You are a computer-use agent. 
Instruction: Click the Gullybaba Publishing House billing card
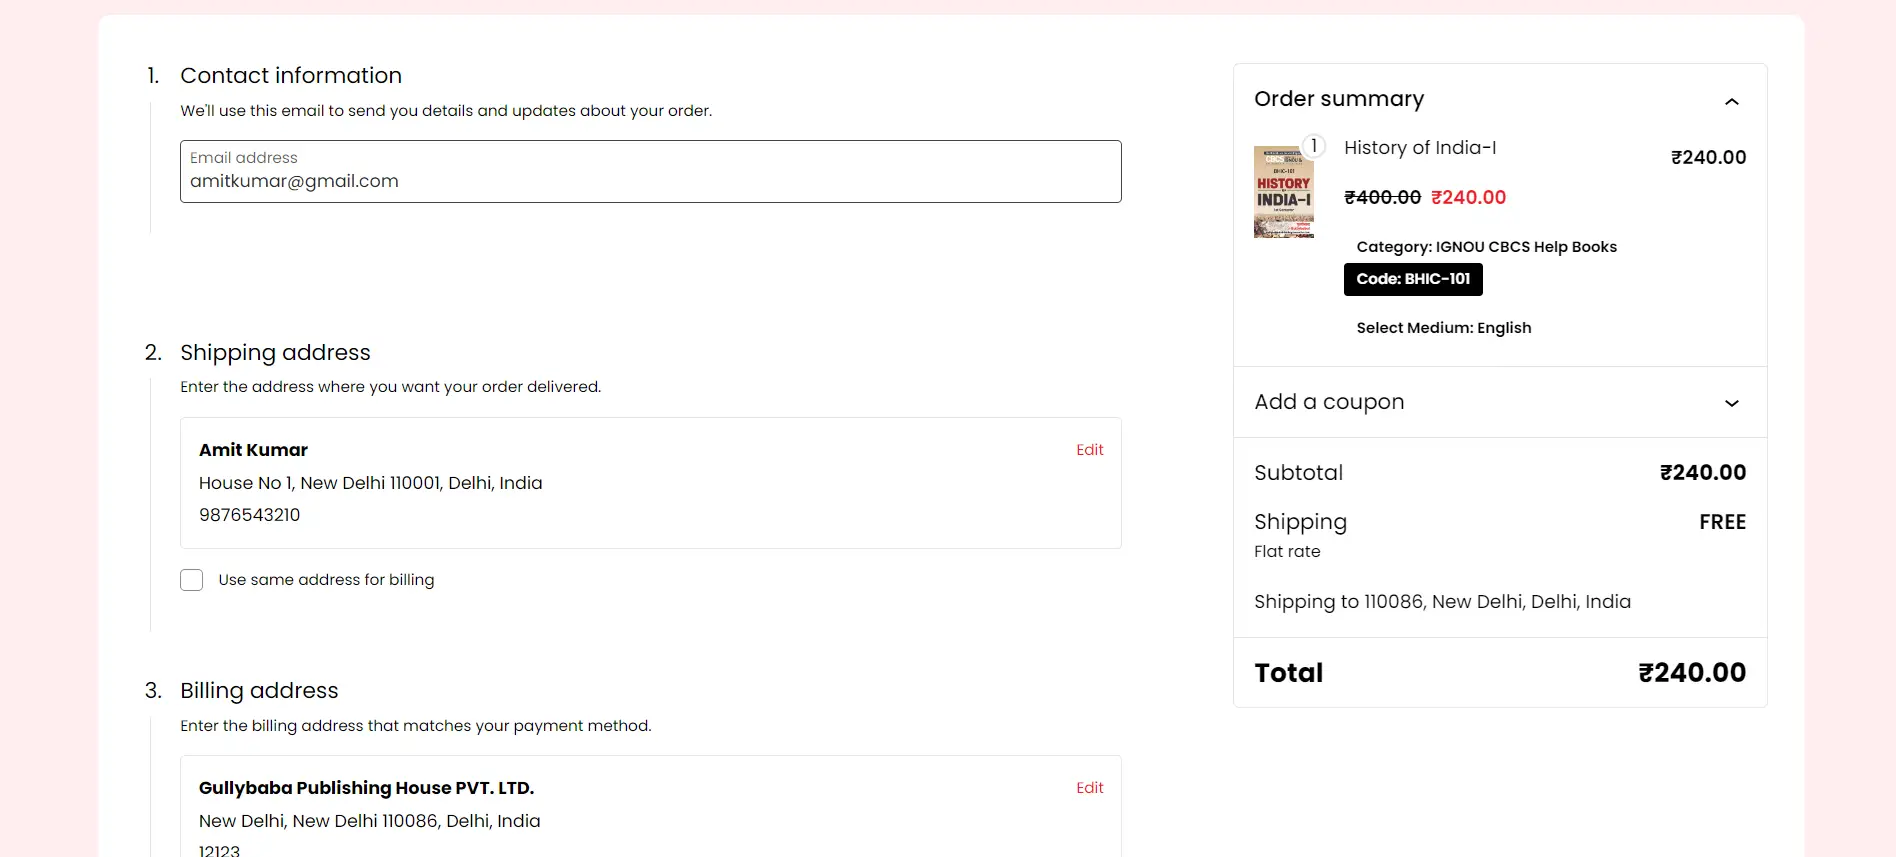click(x=651, y=806)
